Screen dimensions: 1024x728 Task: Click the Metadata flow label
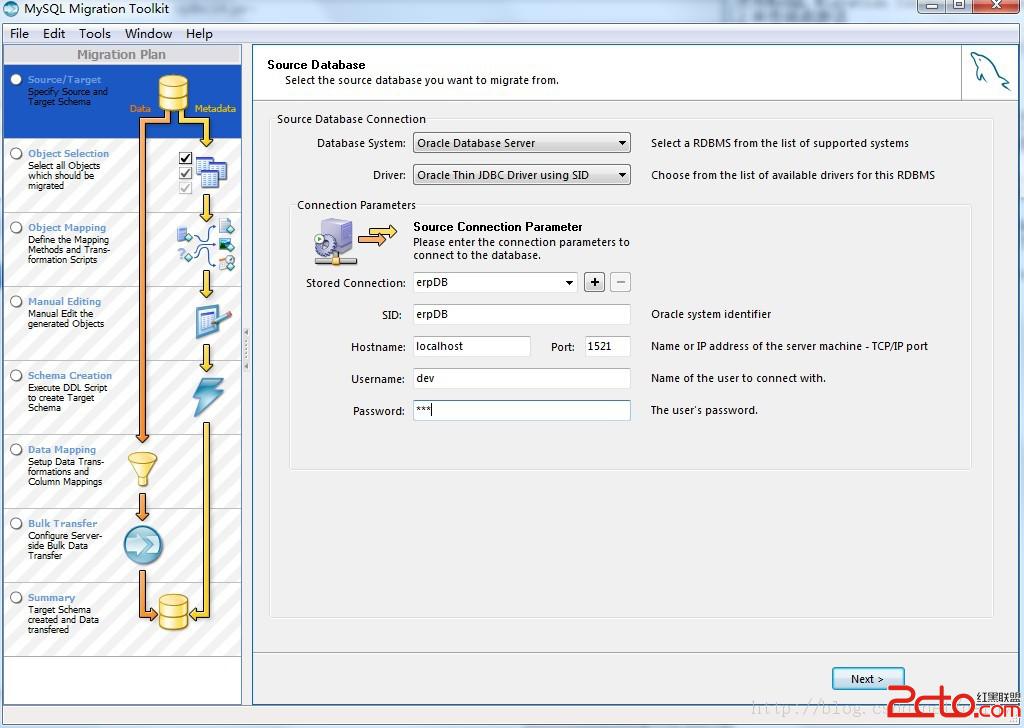[215, 108]
